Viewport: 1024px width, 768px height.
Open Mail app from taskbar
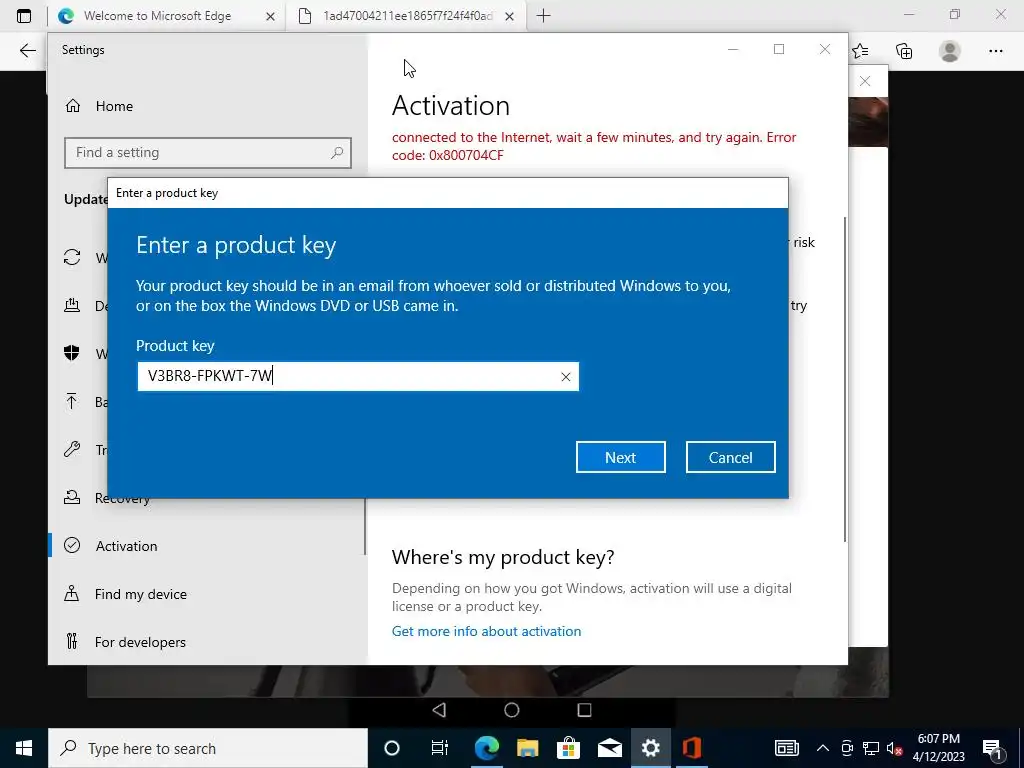pyautogui.click(x=610, y=748)
